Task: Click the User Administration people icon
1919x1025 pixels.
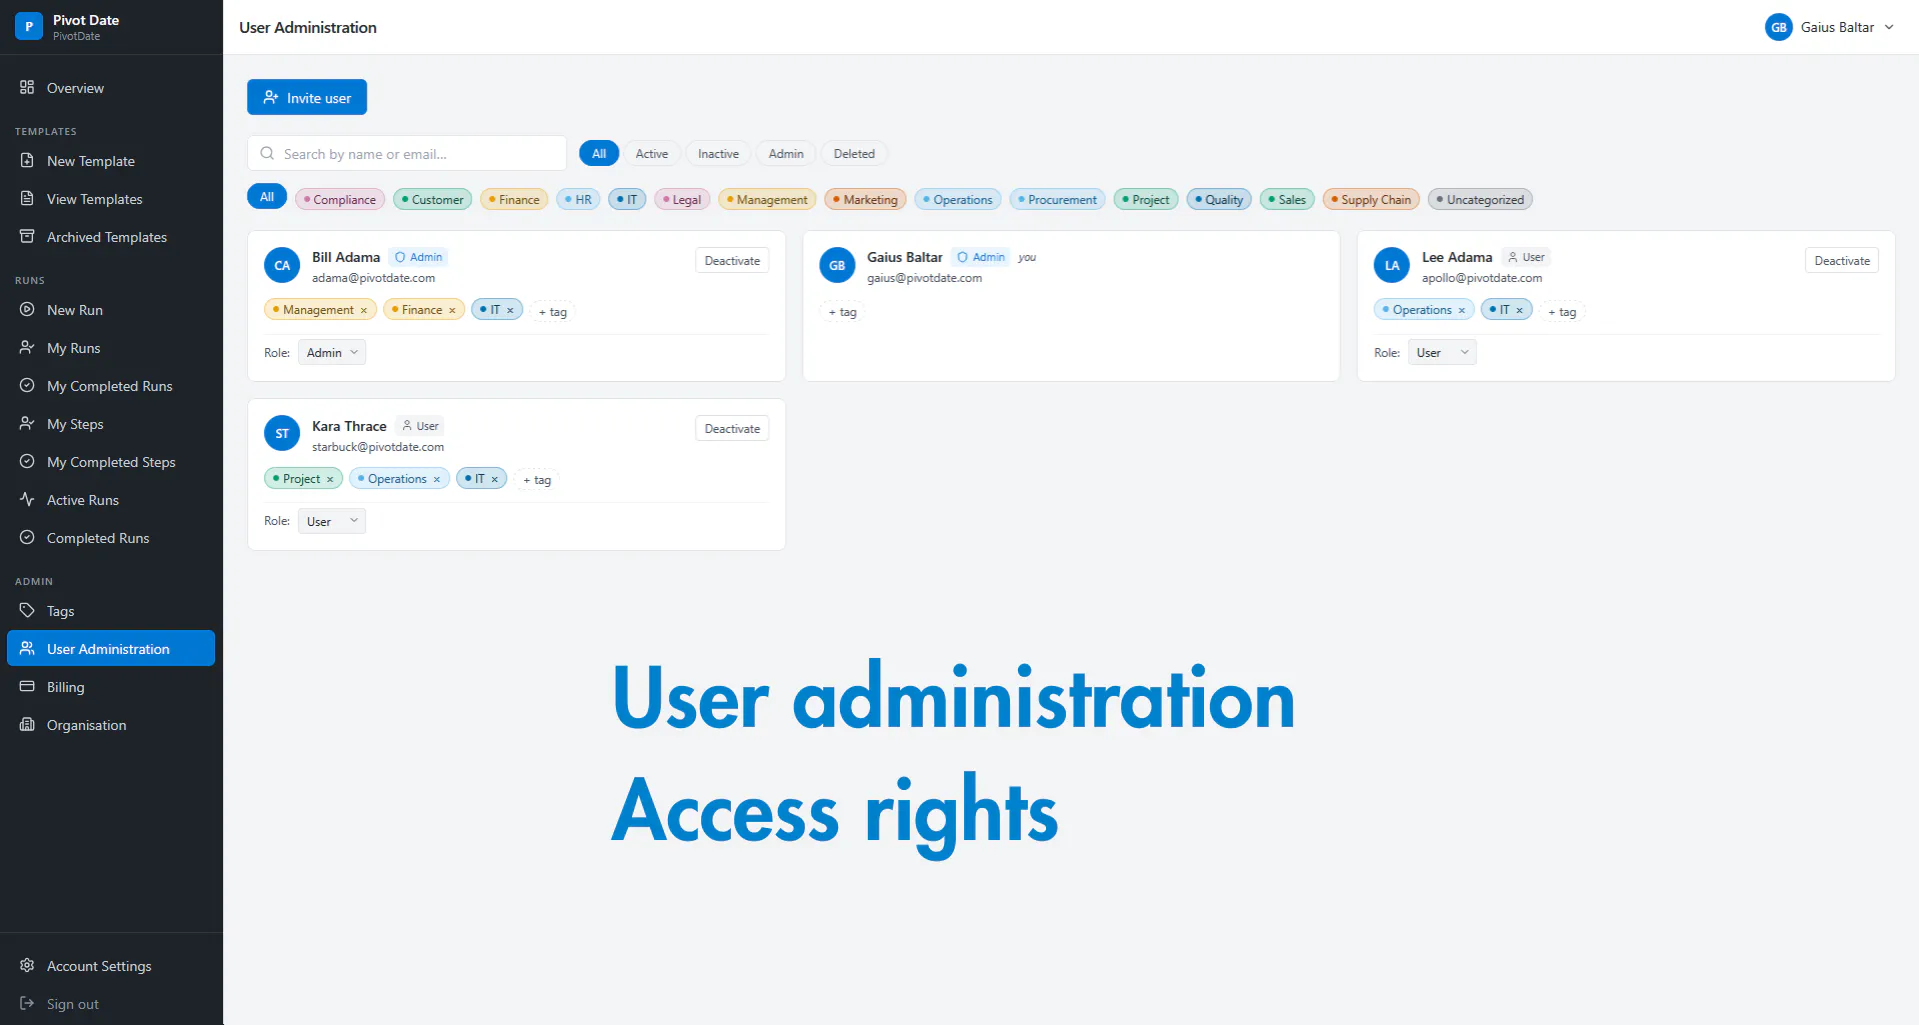Action: (27, 648)
